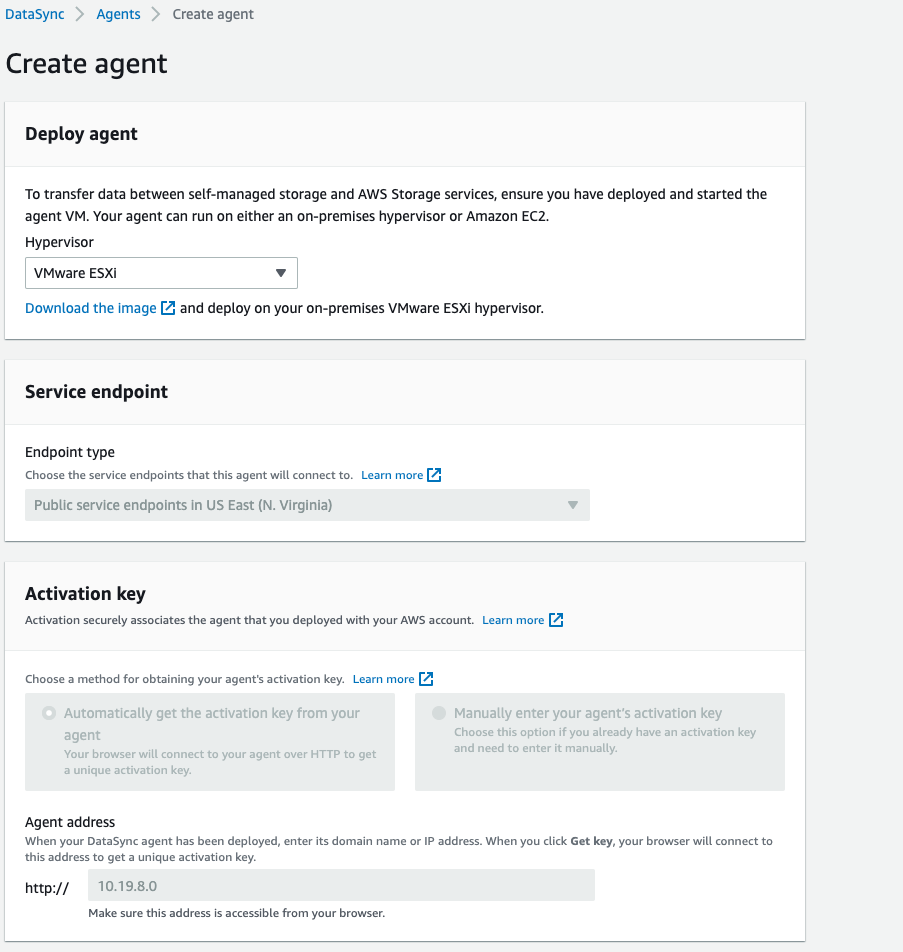This screenshot has height=952, width=903.
Task: Click the Activation key section heading
Action: tap(82, 594)
